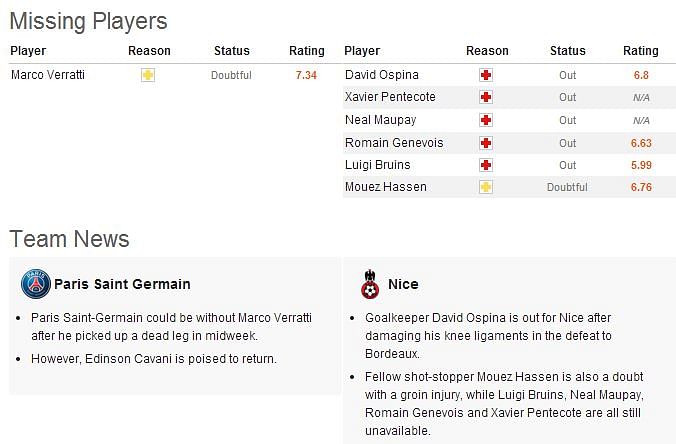Click the left table's Rating column header
Viewport: 676px width, 444px height.
pyautogui.click(x=307, y=50)
